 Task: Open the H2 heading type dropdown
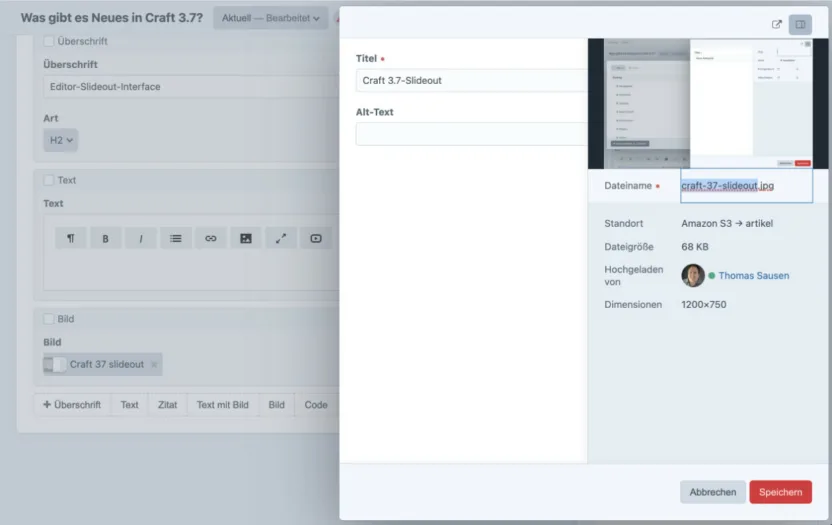click(60, 140)
